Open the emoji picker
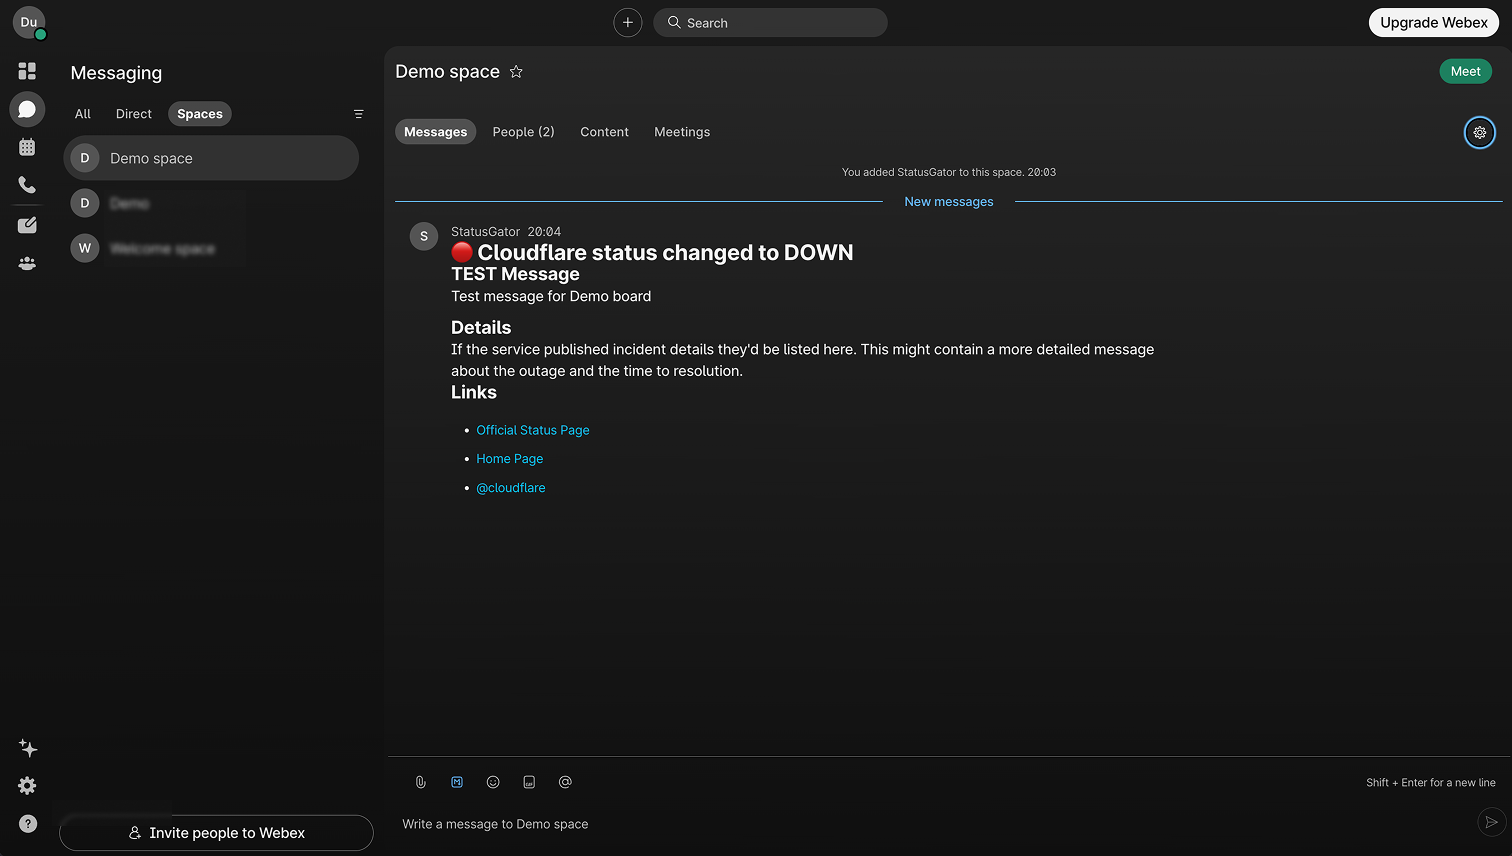This screenshot has width=1512, height=856. pyautogui.click(x=493, y=782)
